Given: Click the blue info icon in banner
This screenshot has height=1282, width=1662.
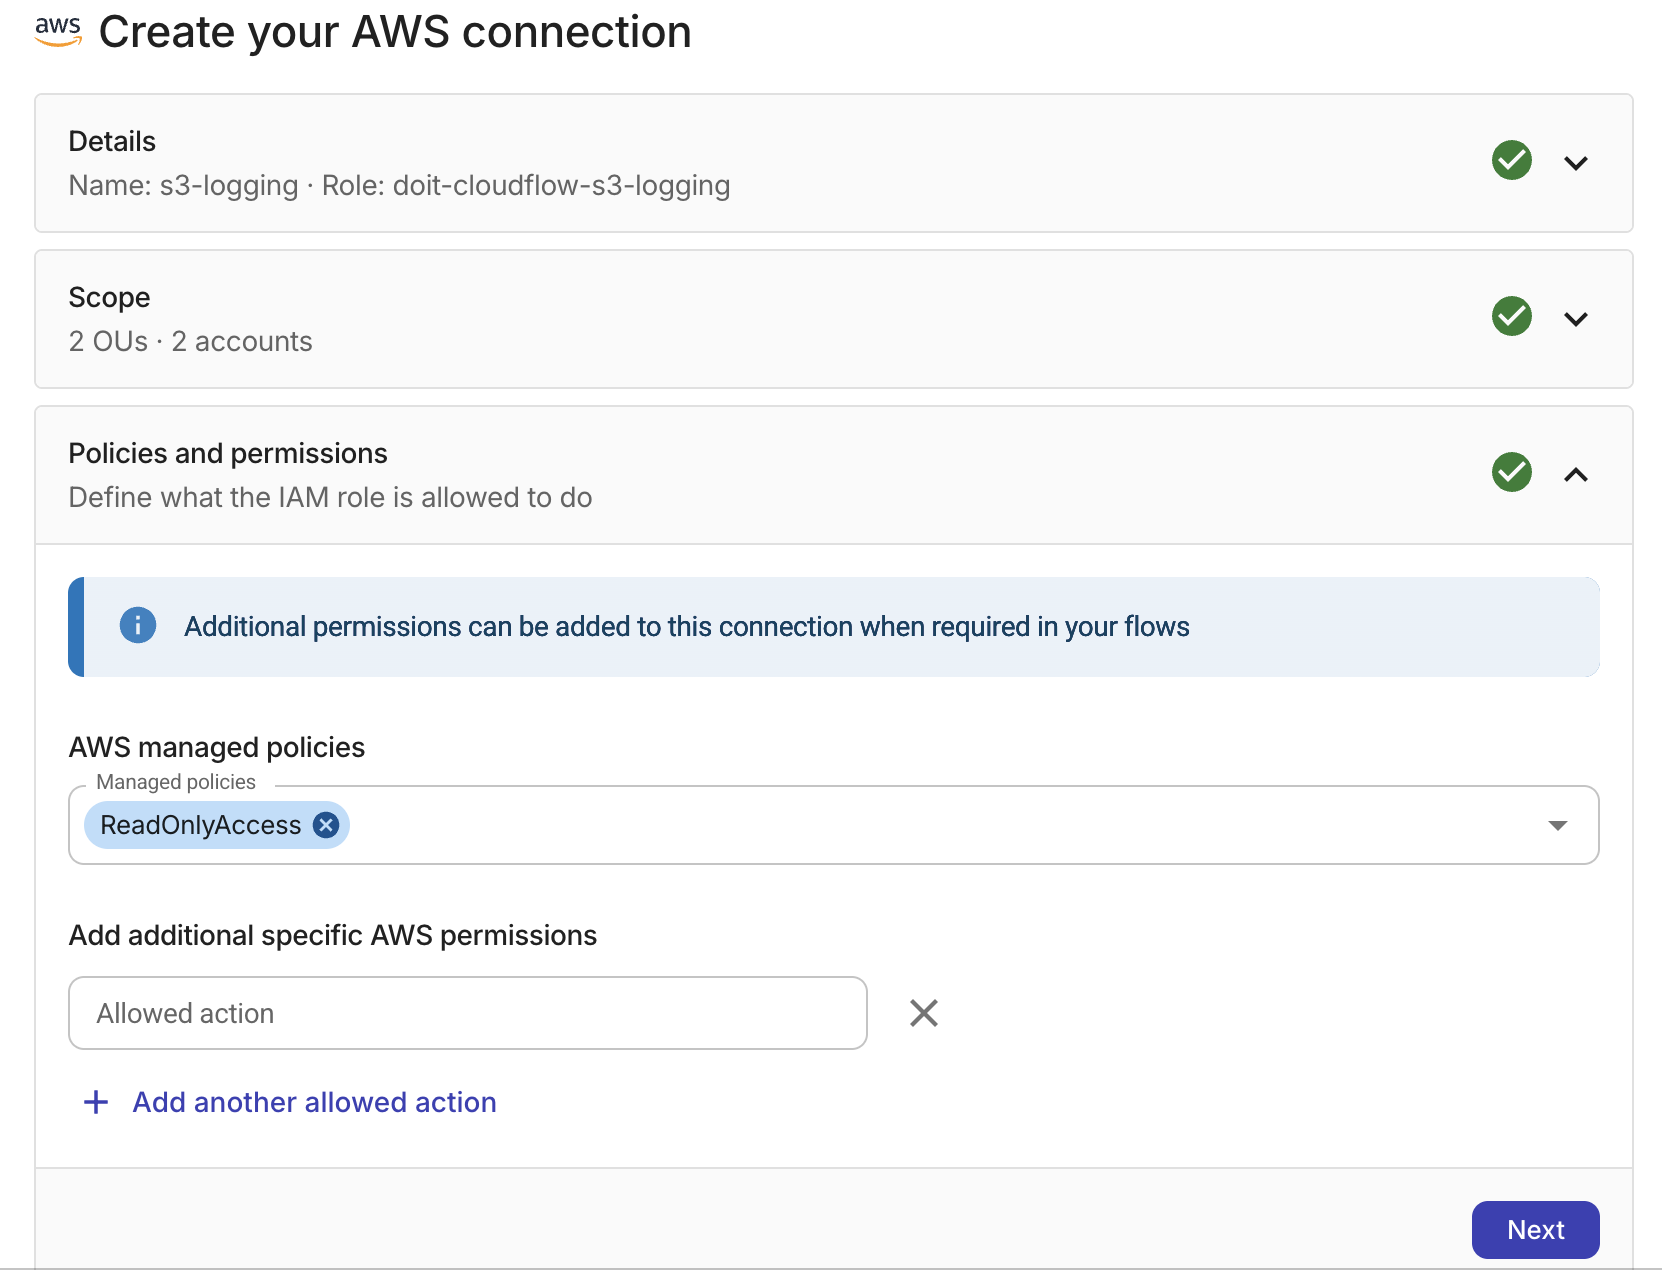Looking at the screenshot, I should click(138, 626).
